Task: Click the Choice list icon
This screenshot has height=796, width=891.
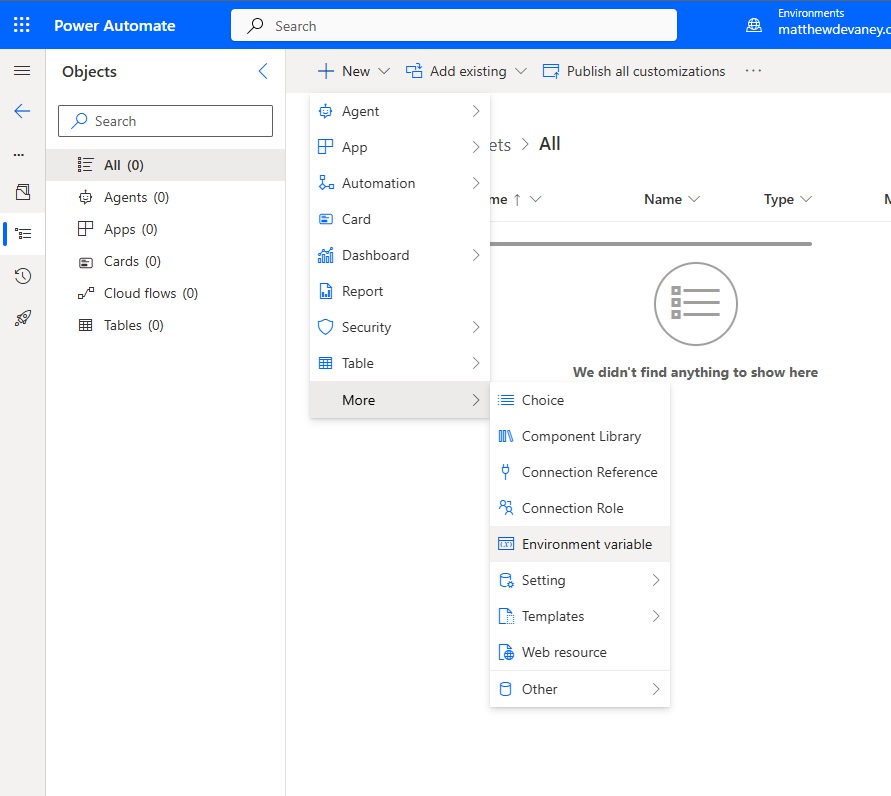Action: pos(506,400)
